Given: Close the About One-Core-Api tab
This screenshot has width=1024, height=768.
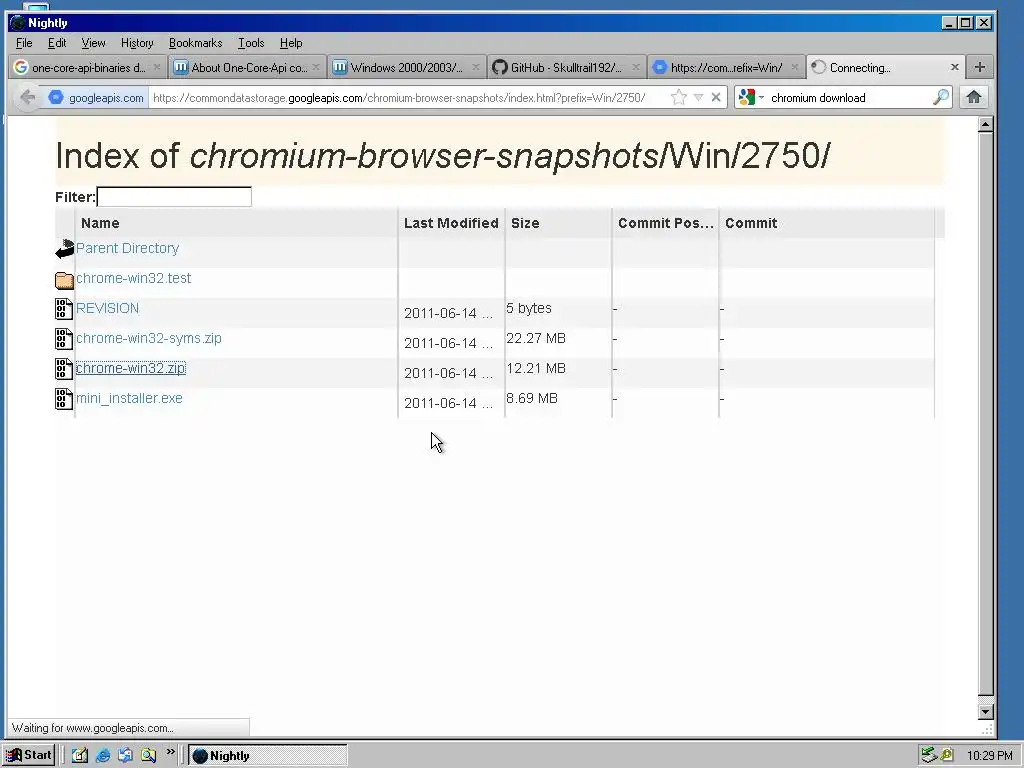Looking at the screenshot, I should 316,67.
